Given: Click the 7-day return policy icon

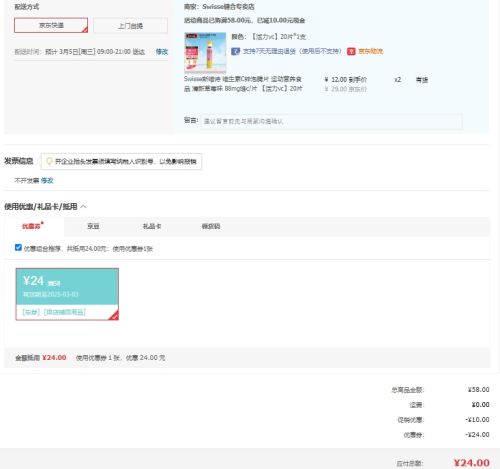Looking at the screenshot, I should (x=235, y=51).
